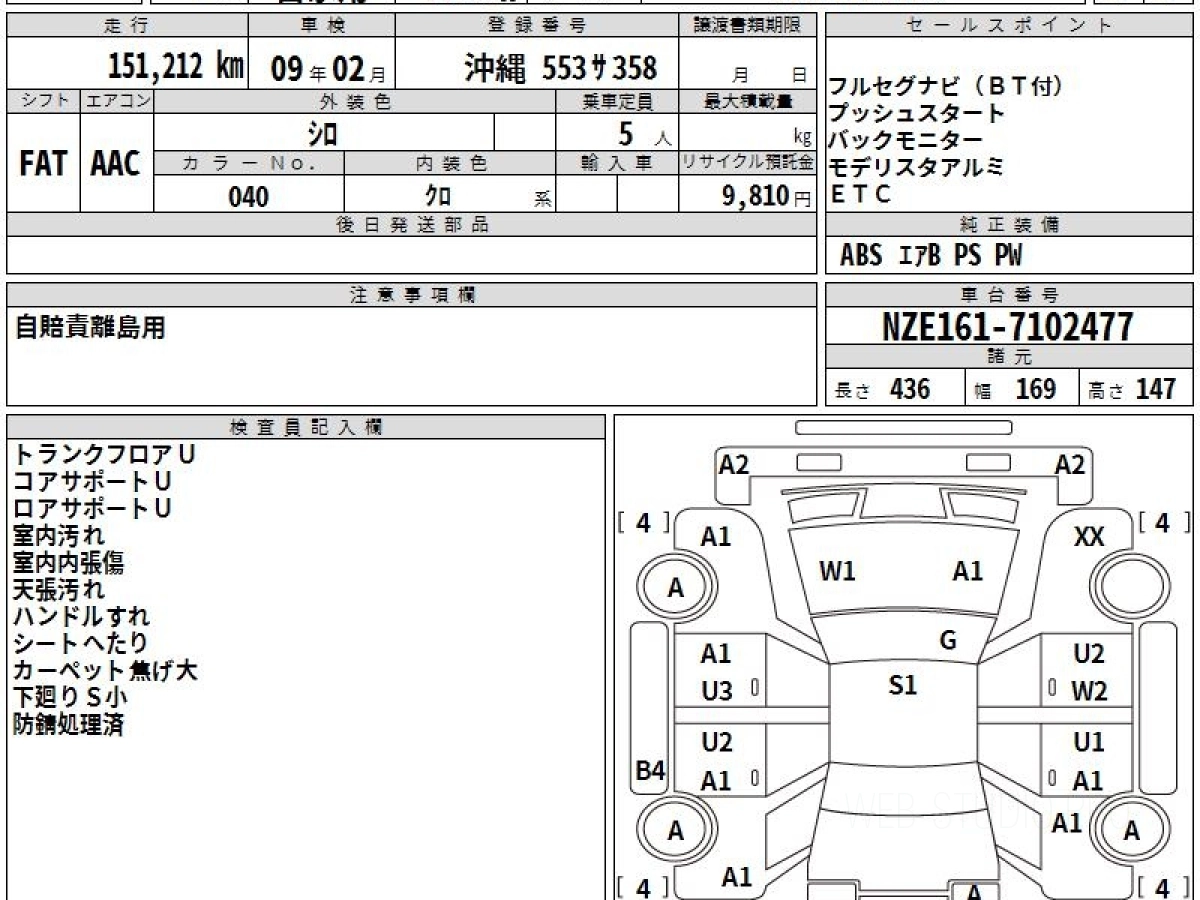Select the バックモニター sales point
Viewport: 1200px width, 900px height.
pos(905,140)
